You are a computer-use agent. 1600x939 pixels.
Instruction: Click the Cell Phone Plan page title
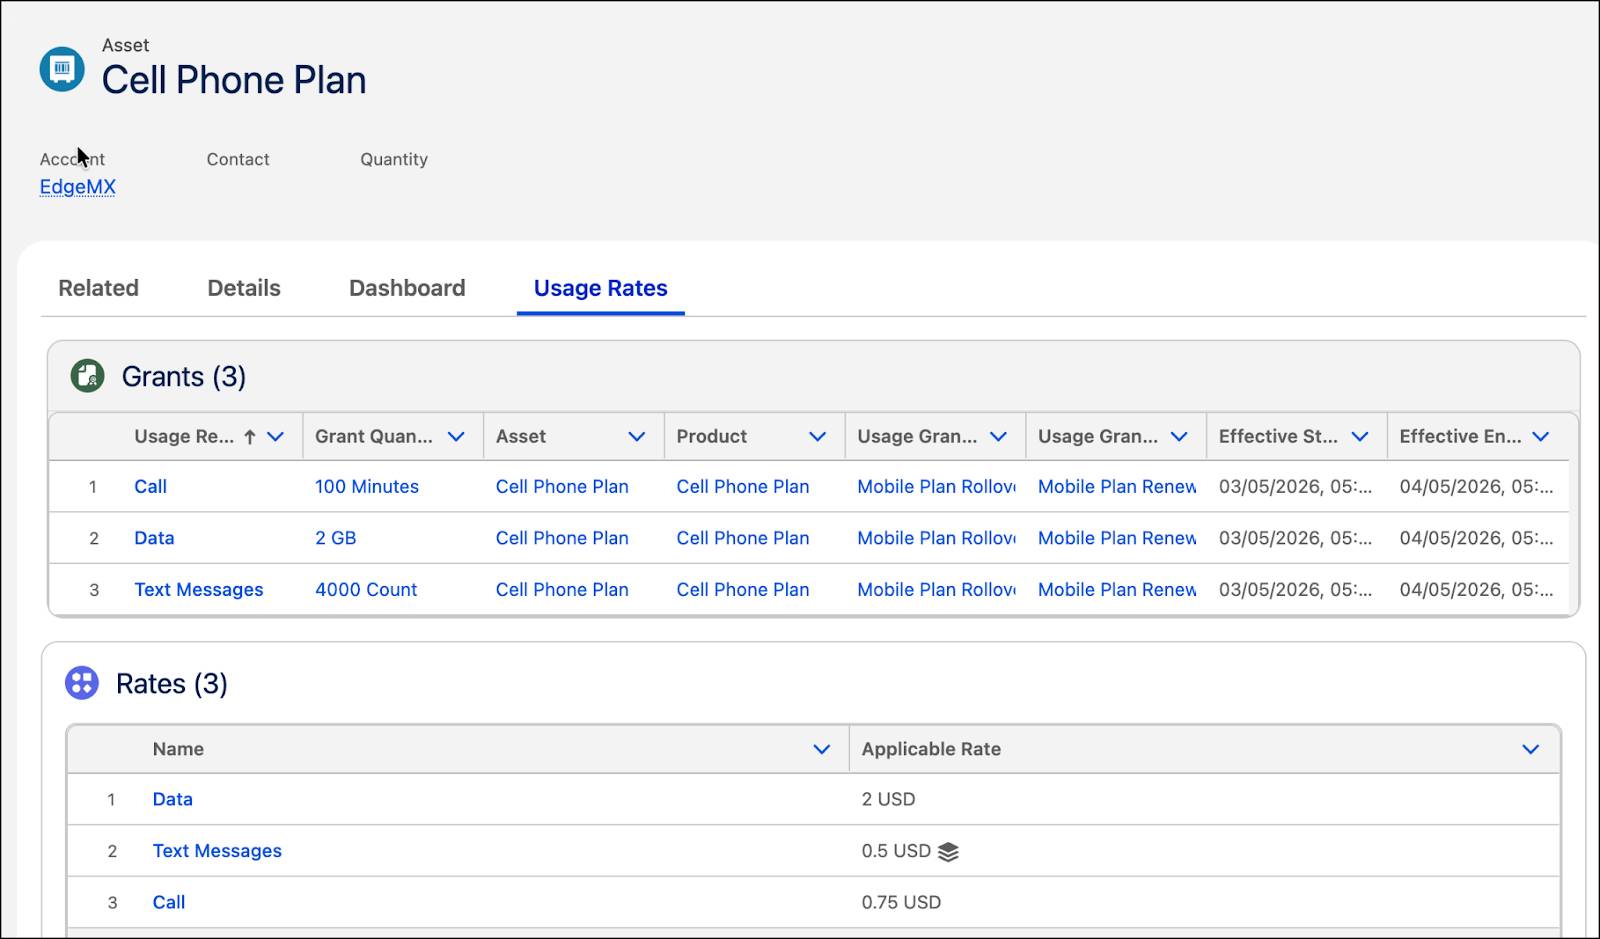(234, 80)
